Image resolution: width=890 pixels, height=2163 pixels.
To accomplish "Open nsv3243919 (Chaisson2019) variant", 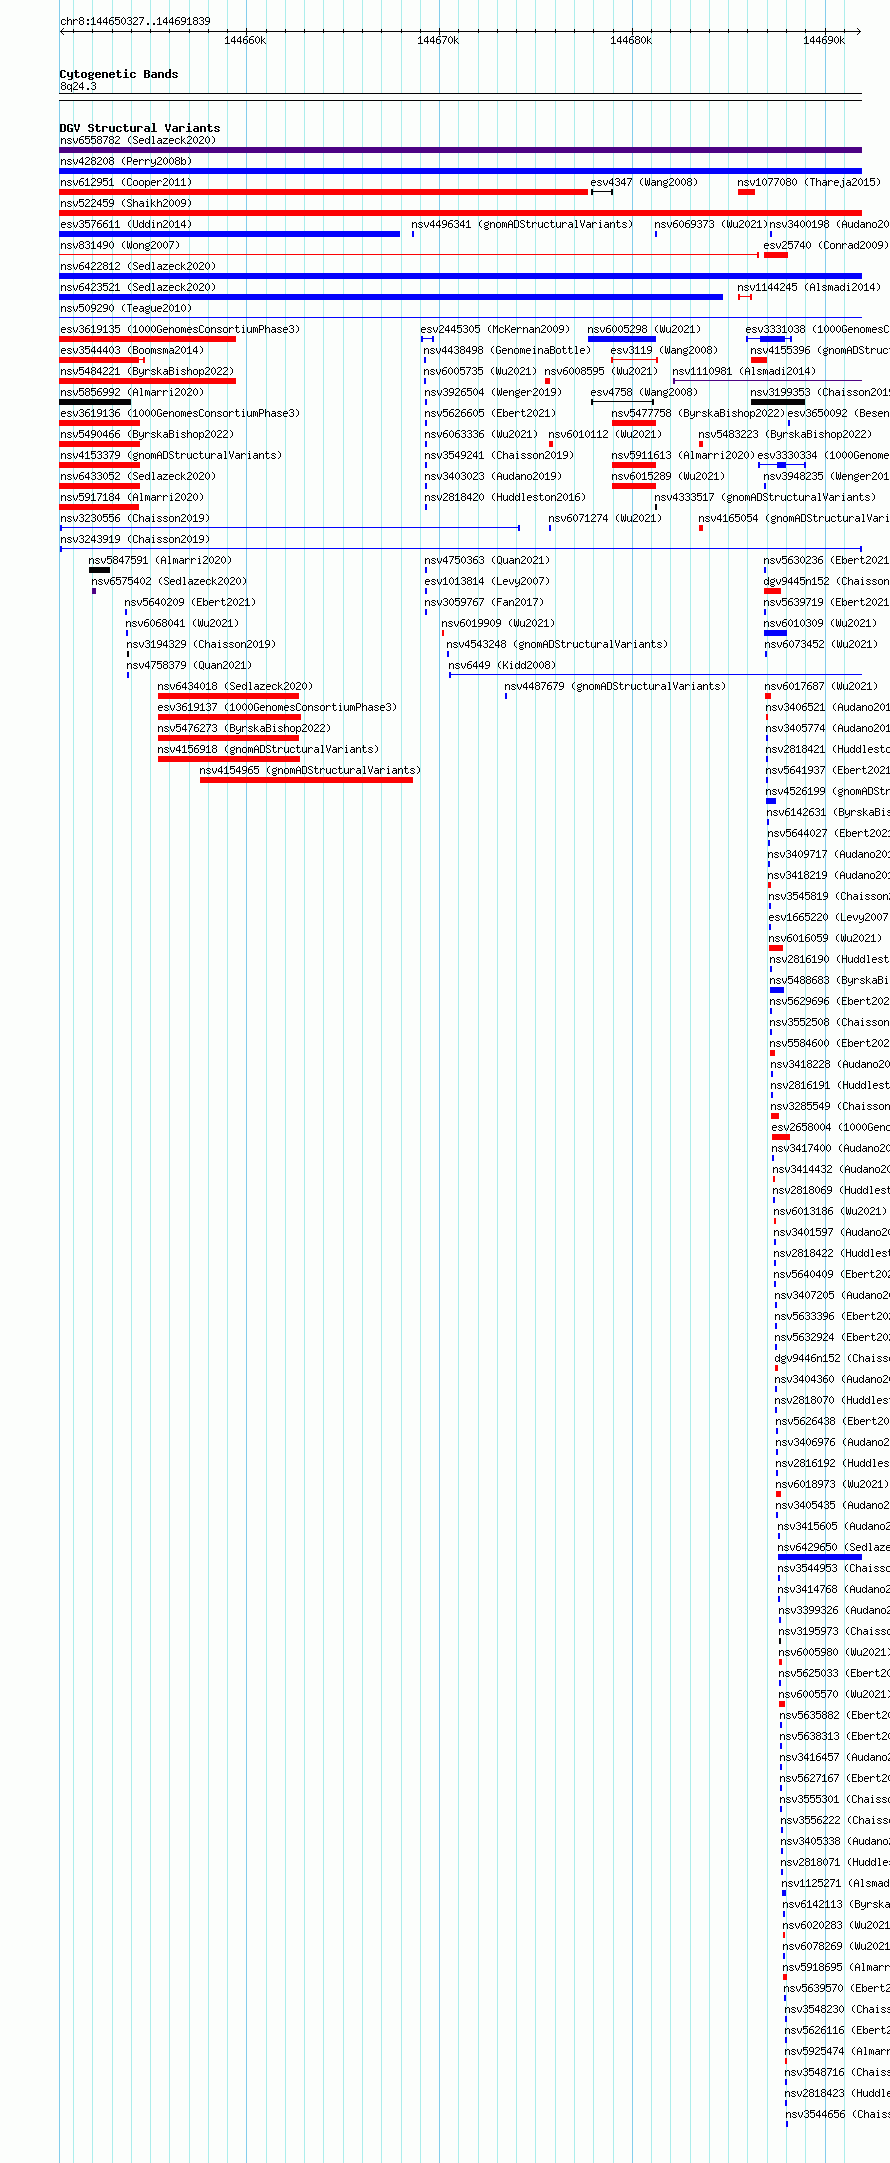I will [x=135, y=539].
